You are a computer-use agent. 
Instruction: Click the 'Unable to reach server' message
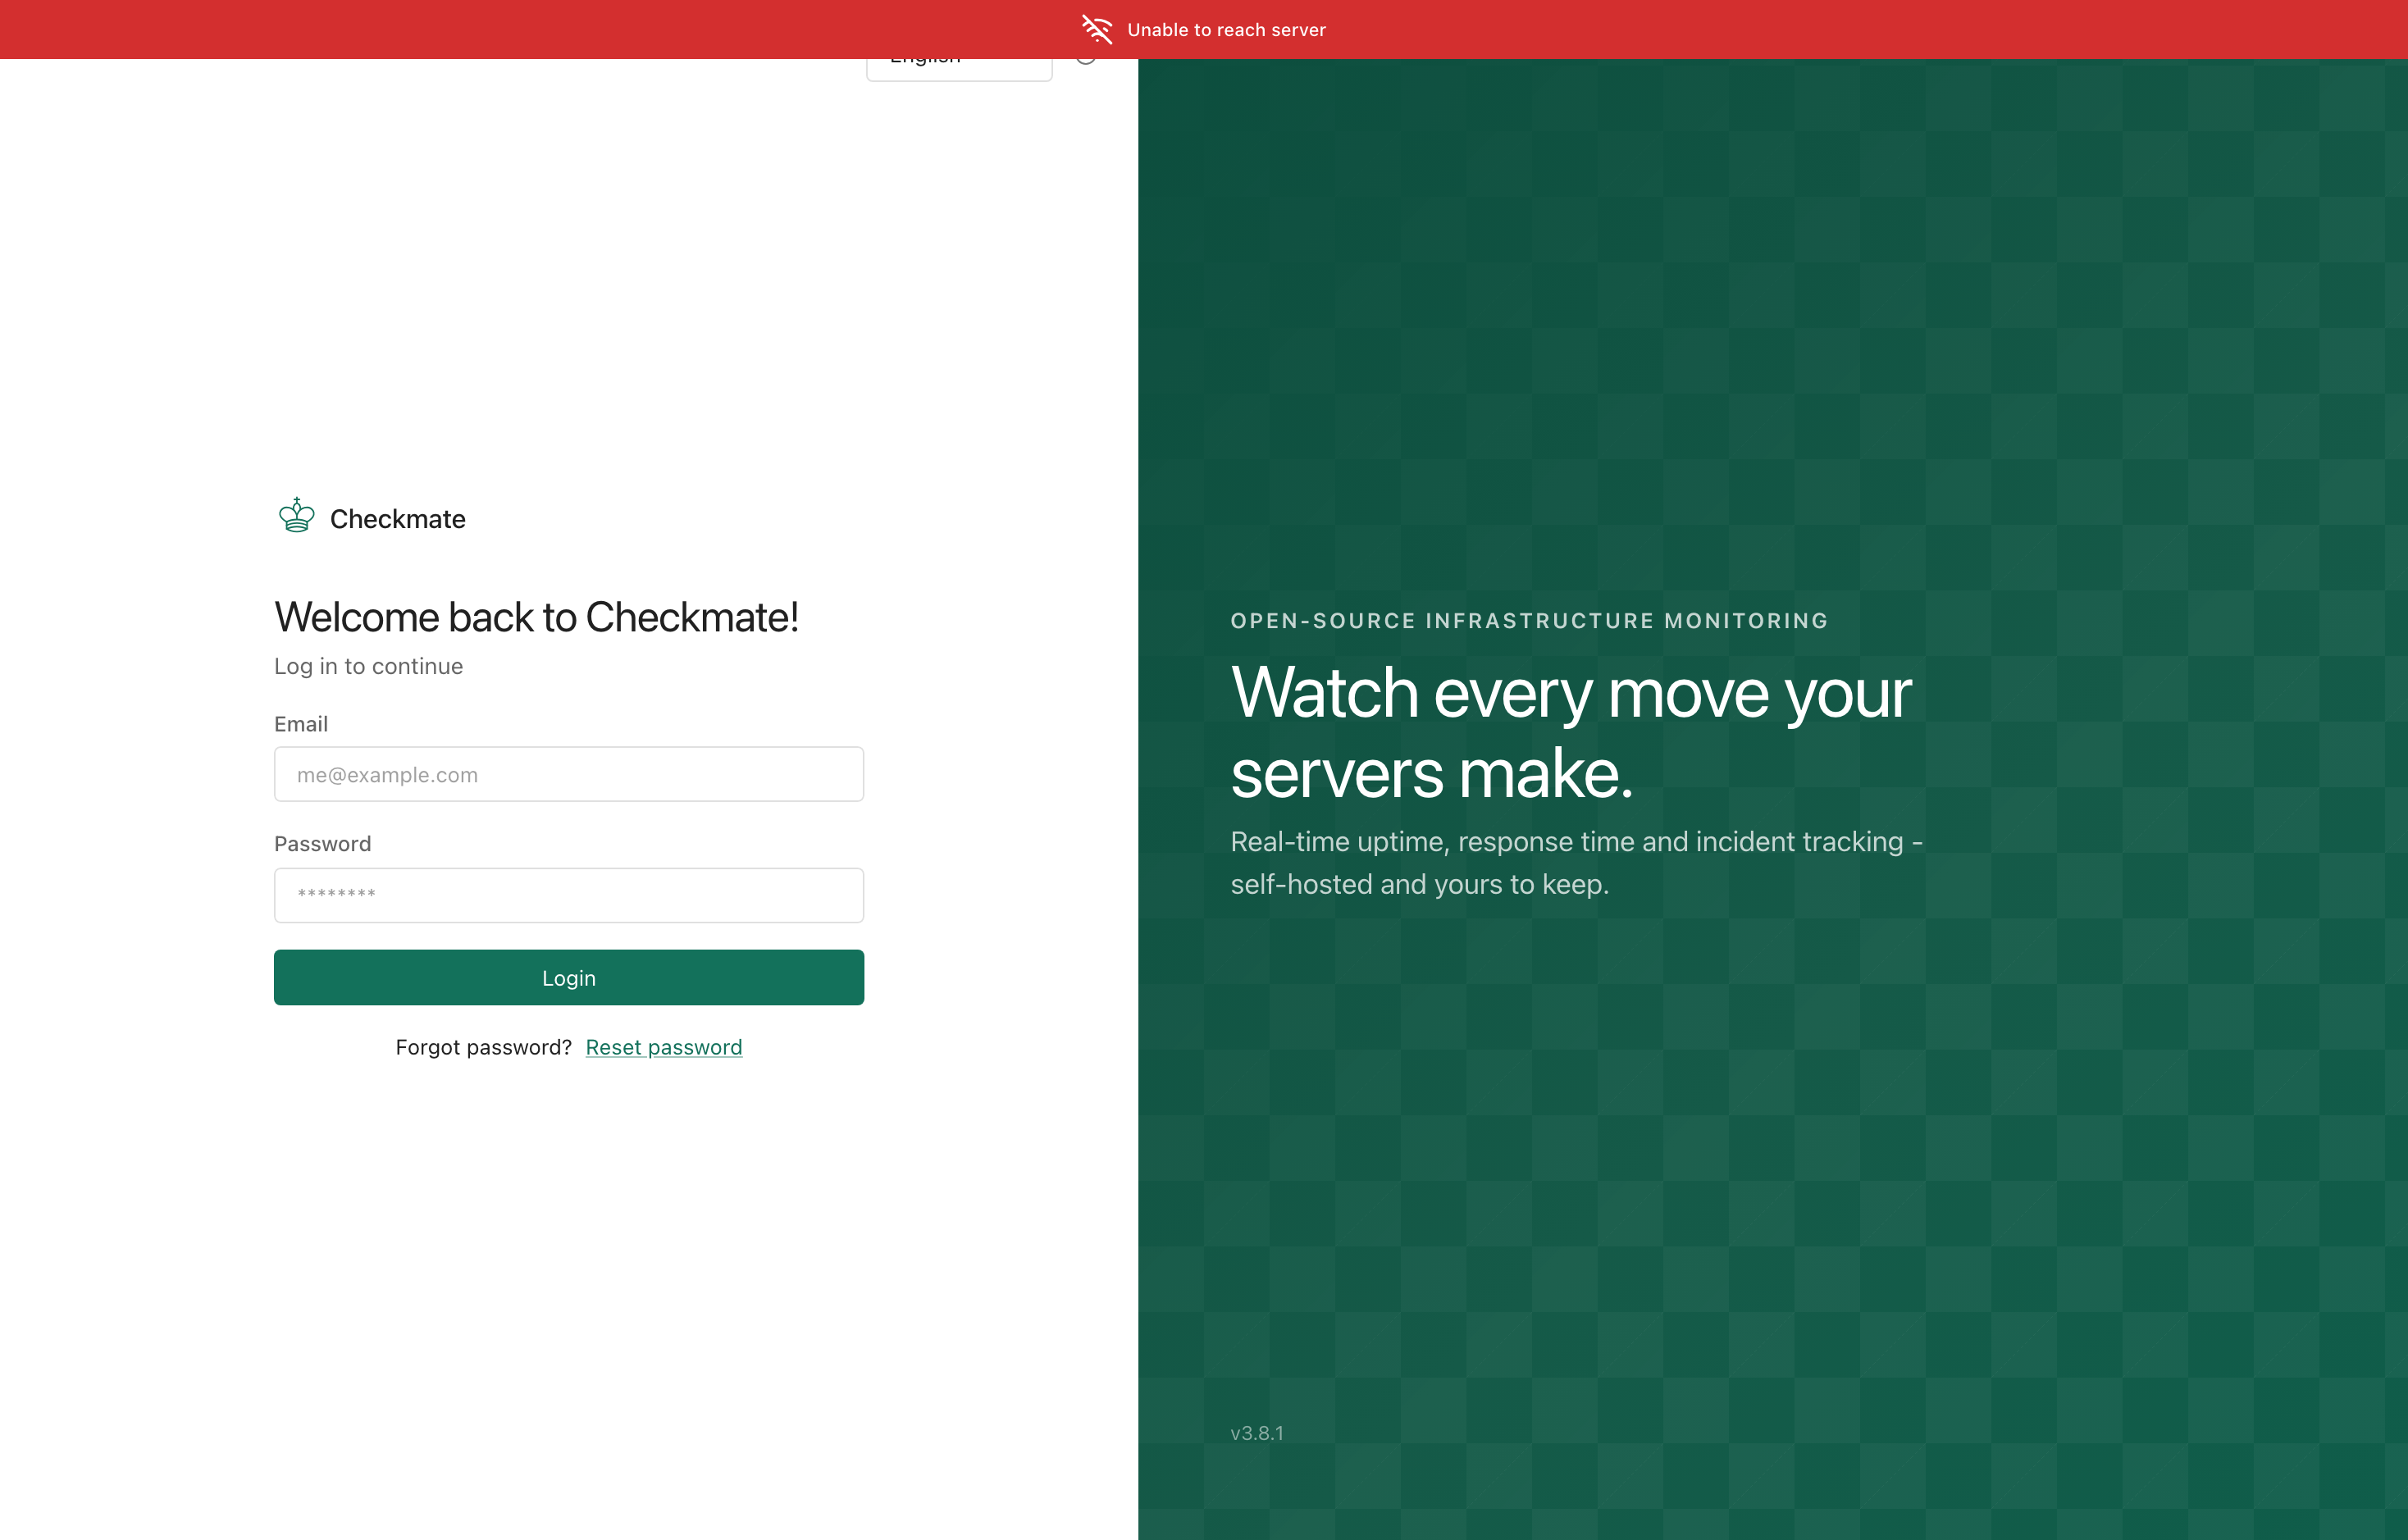[x=1226, y=30]
